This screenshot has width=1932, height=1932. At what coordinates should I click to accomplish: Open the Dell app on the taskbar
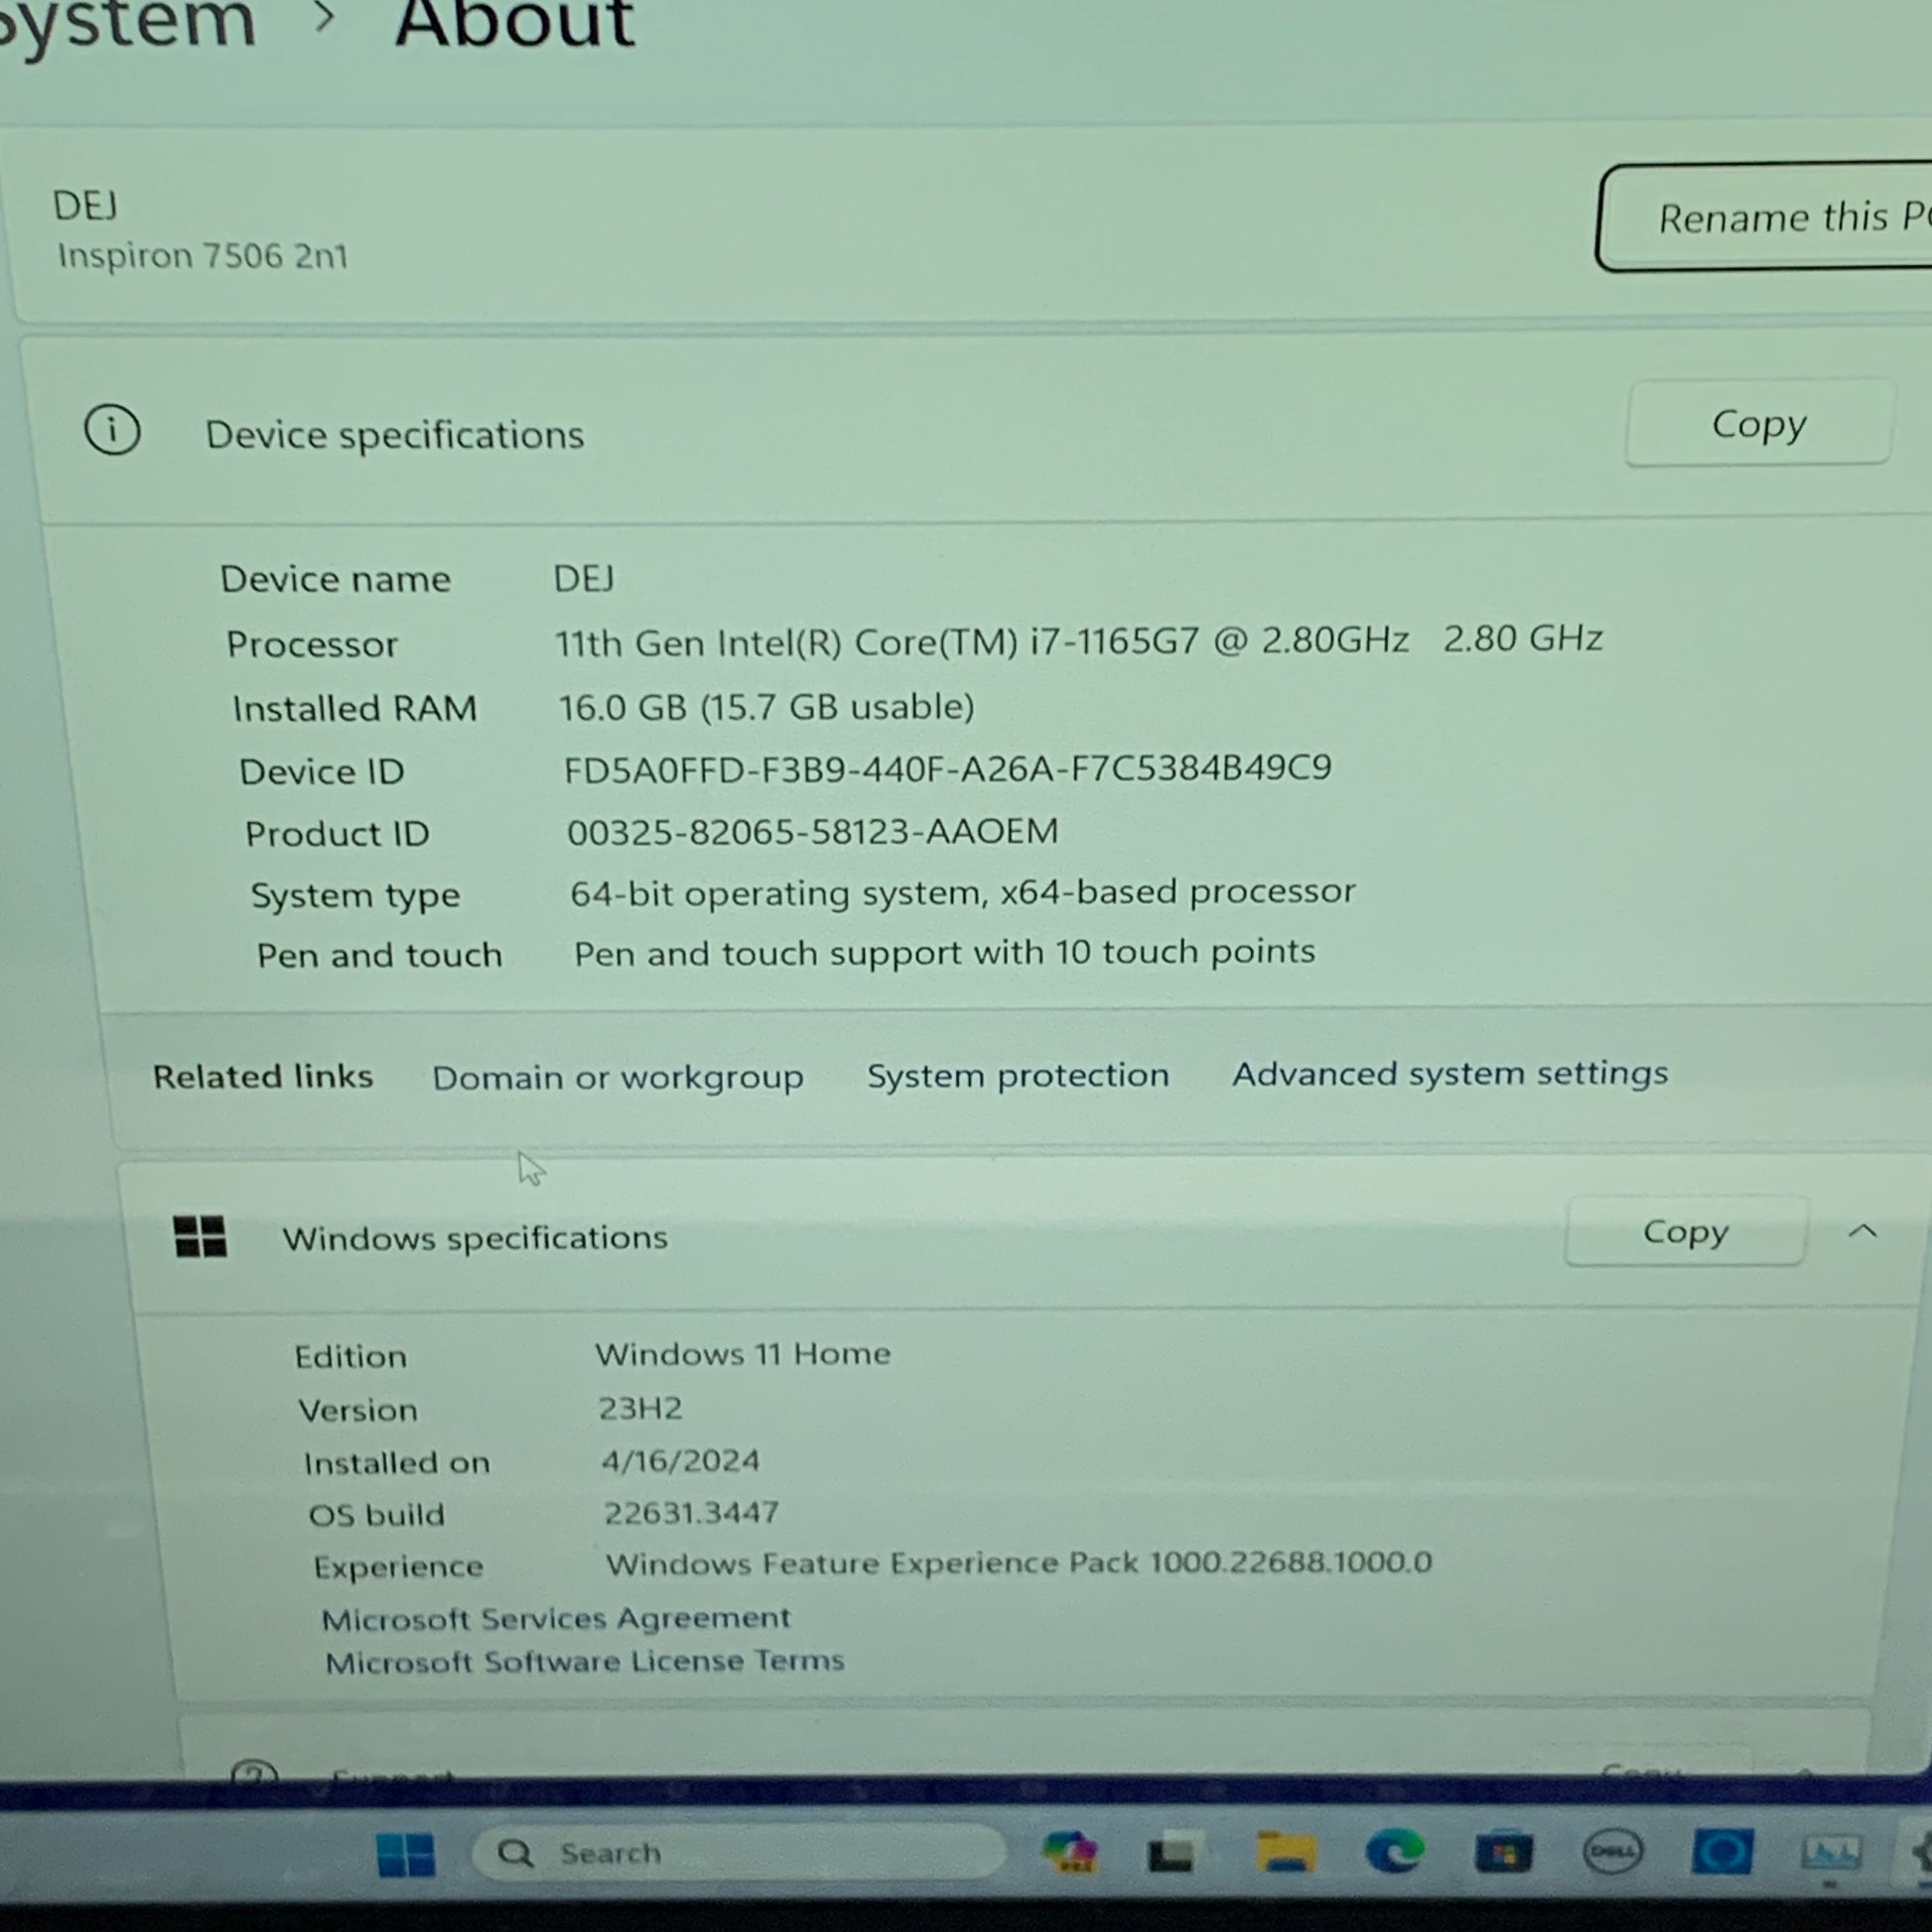[1612, 1851]
